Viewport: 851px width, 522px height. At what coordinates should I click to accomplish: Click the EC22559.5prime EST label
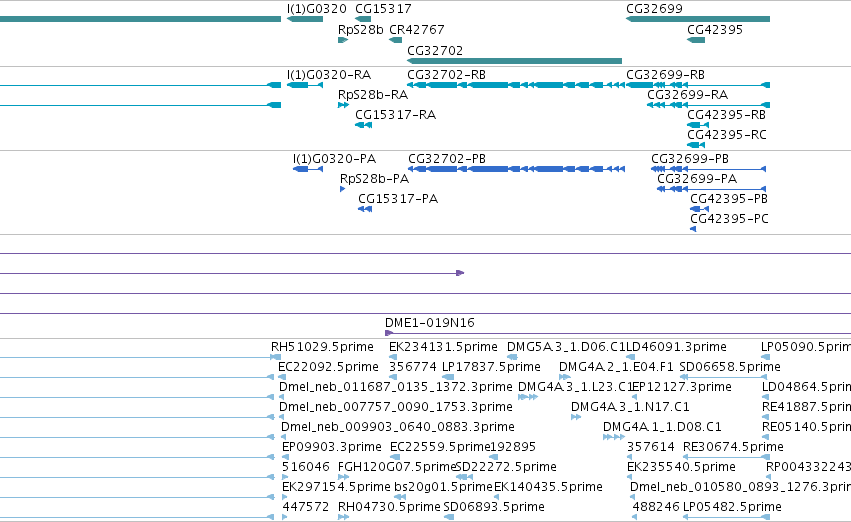(440, 447)
